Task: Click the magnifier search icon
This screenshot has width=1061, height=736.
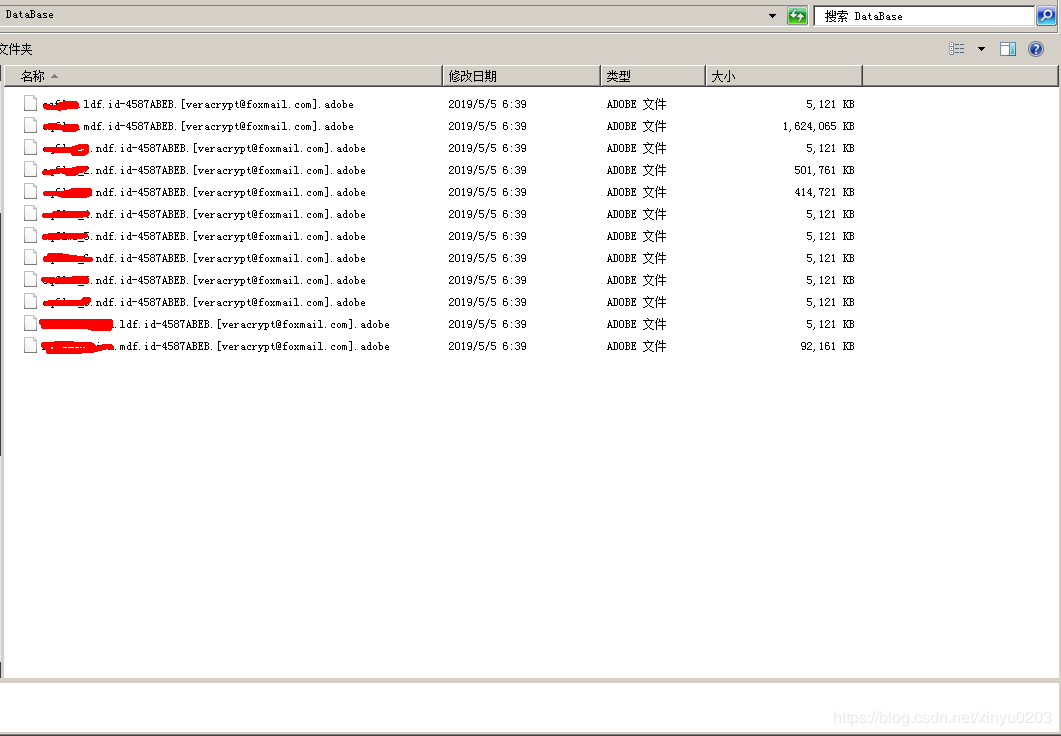Action: click(x=1046, y=16)
